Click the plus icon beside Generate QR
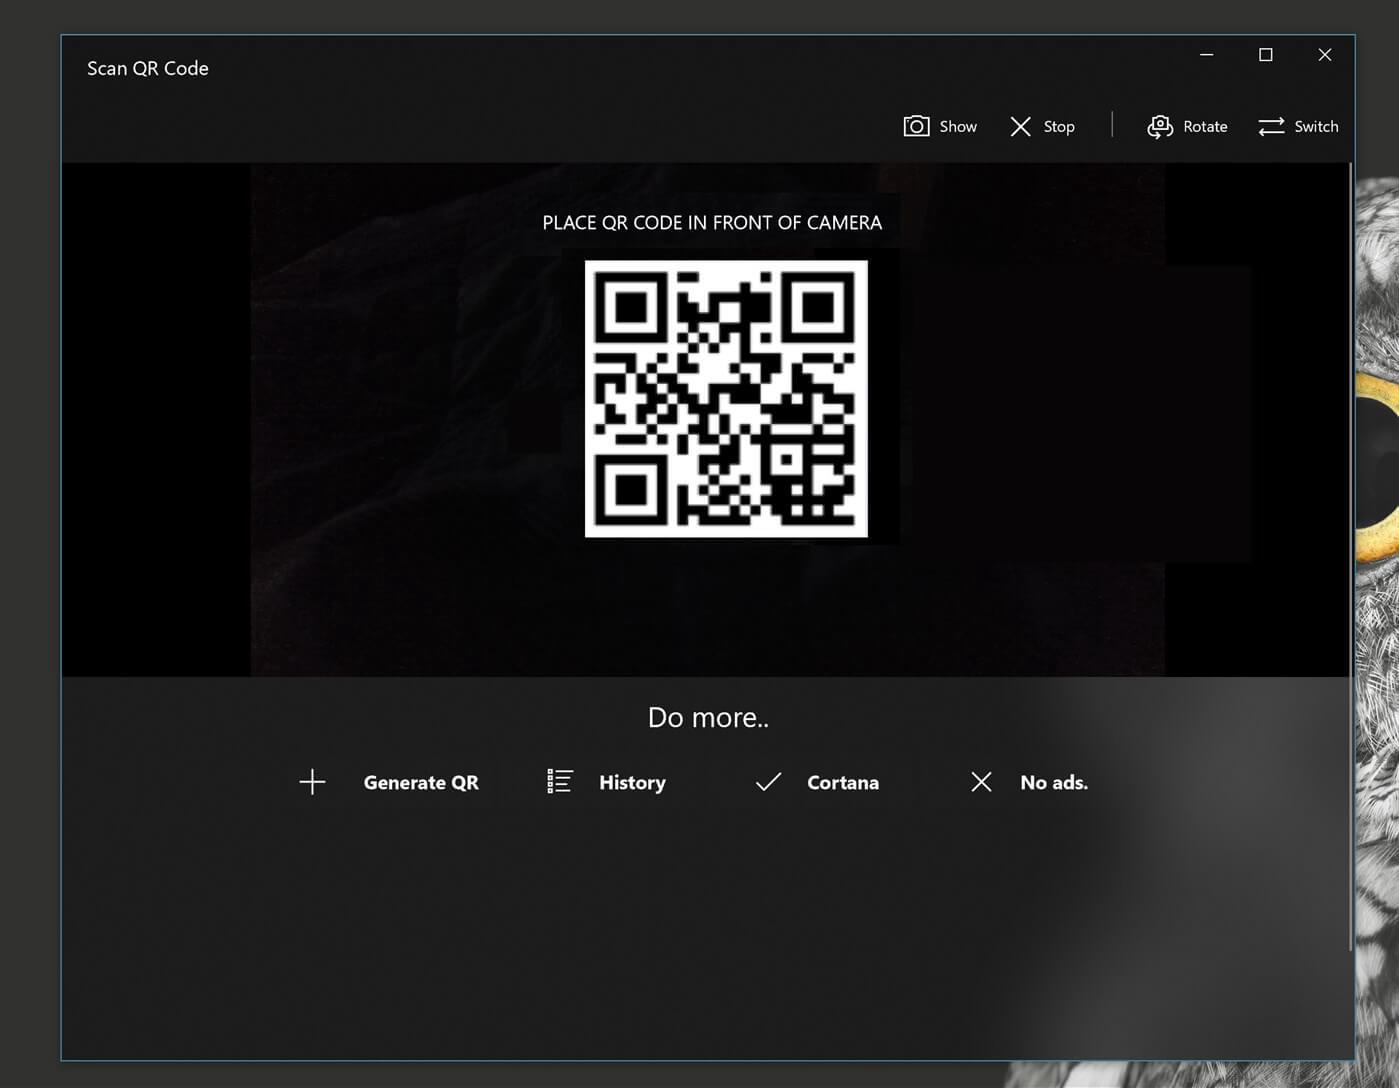This screenshot has width=1399, height=1088. tap(311, 782)
